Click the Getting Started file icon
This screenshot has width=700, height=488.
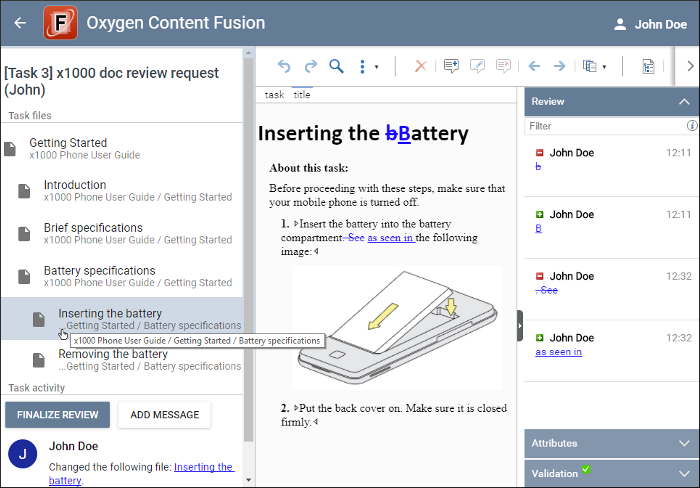[x=10, y=149]
